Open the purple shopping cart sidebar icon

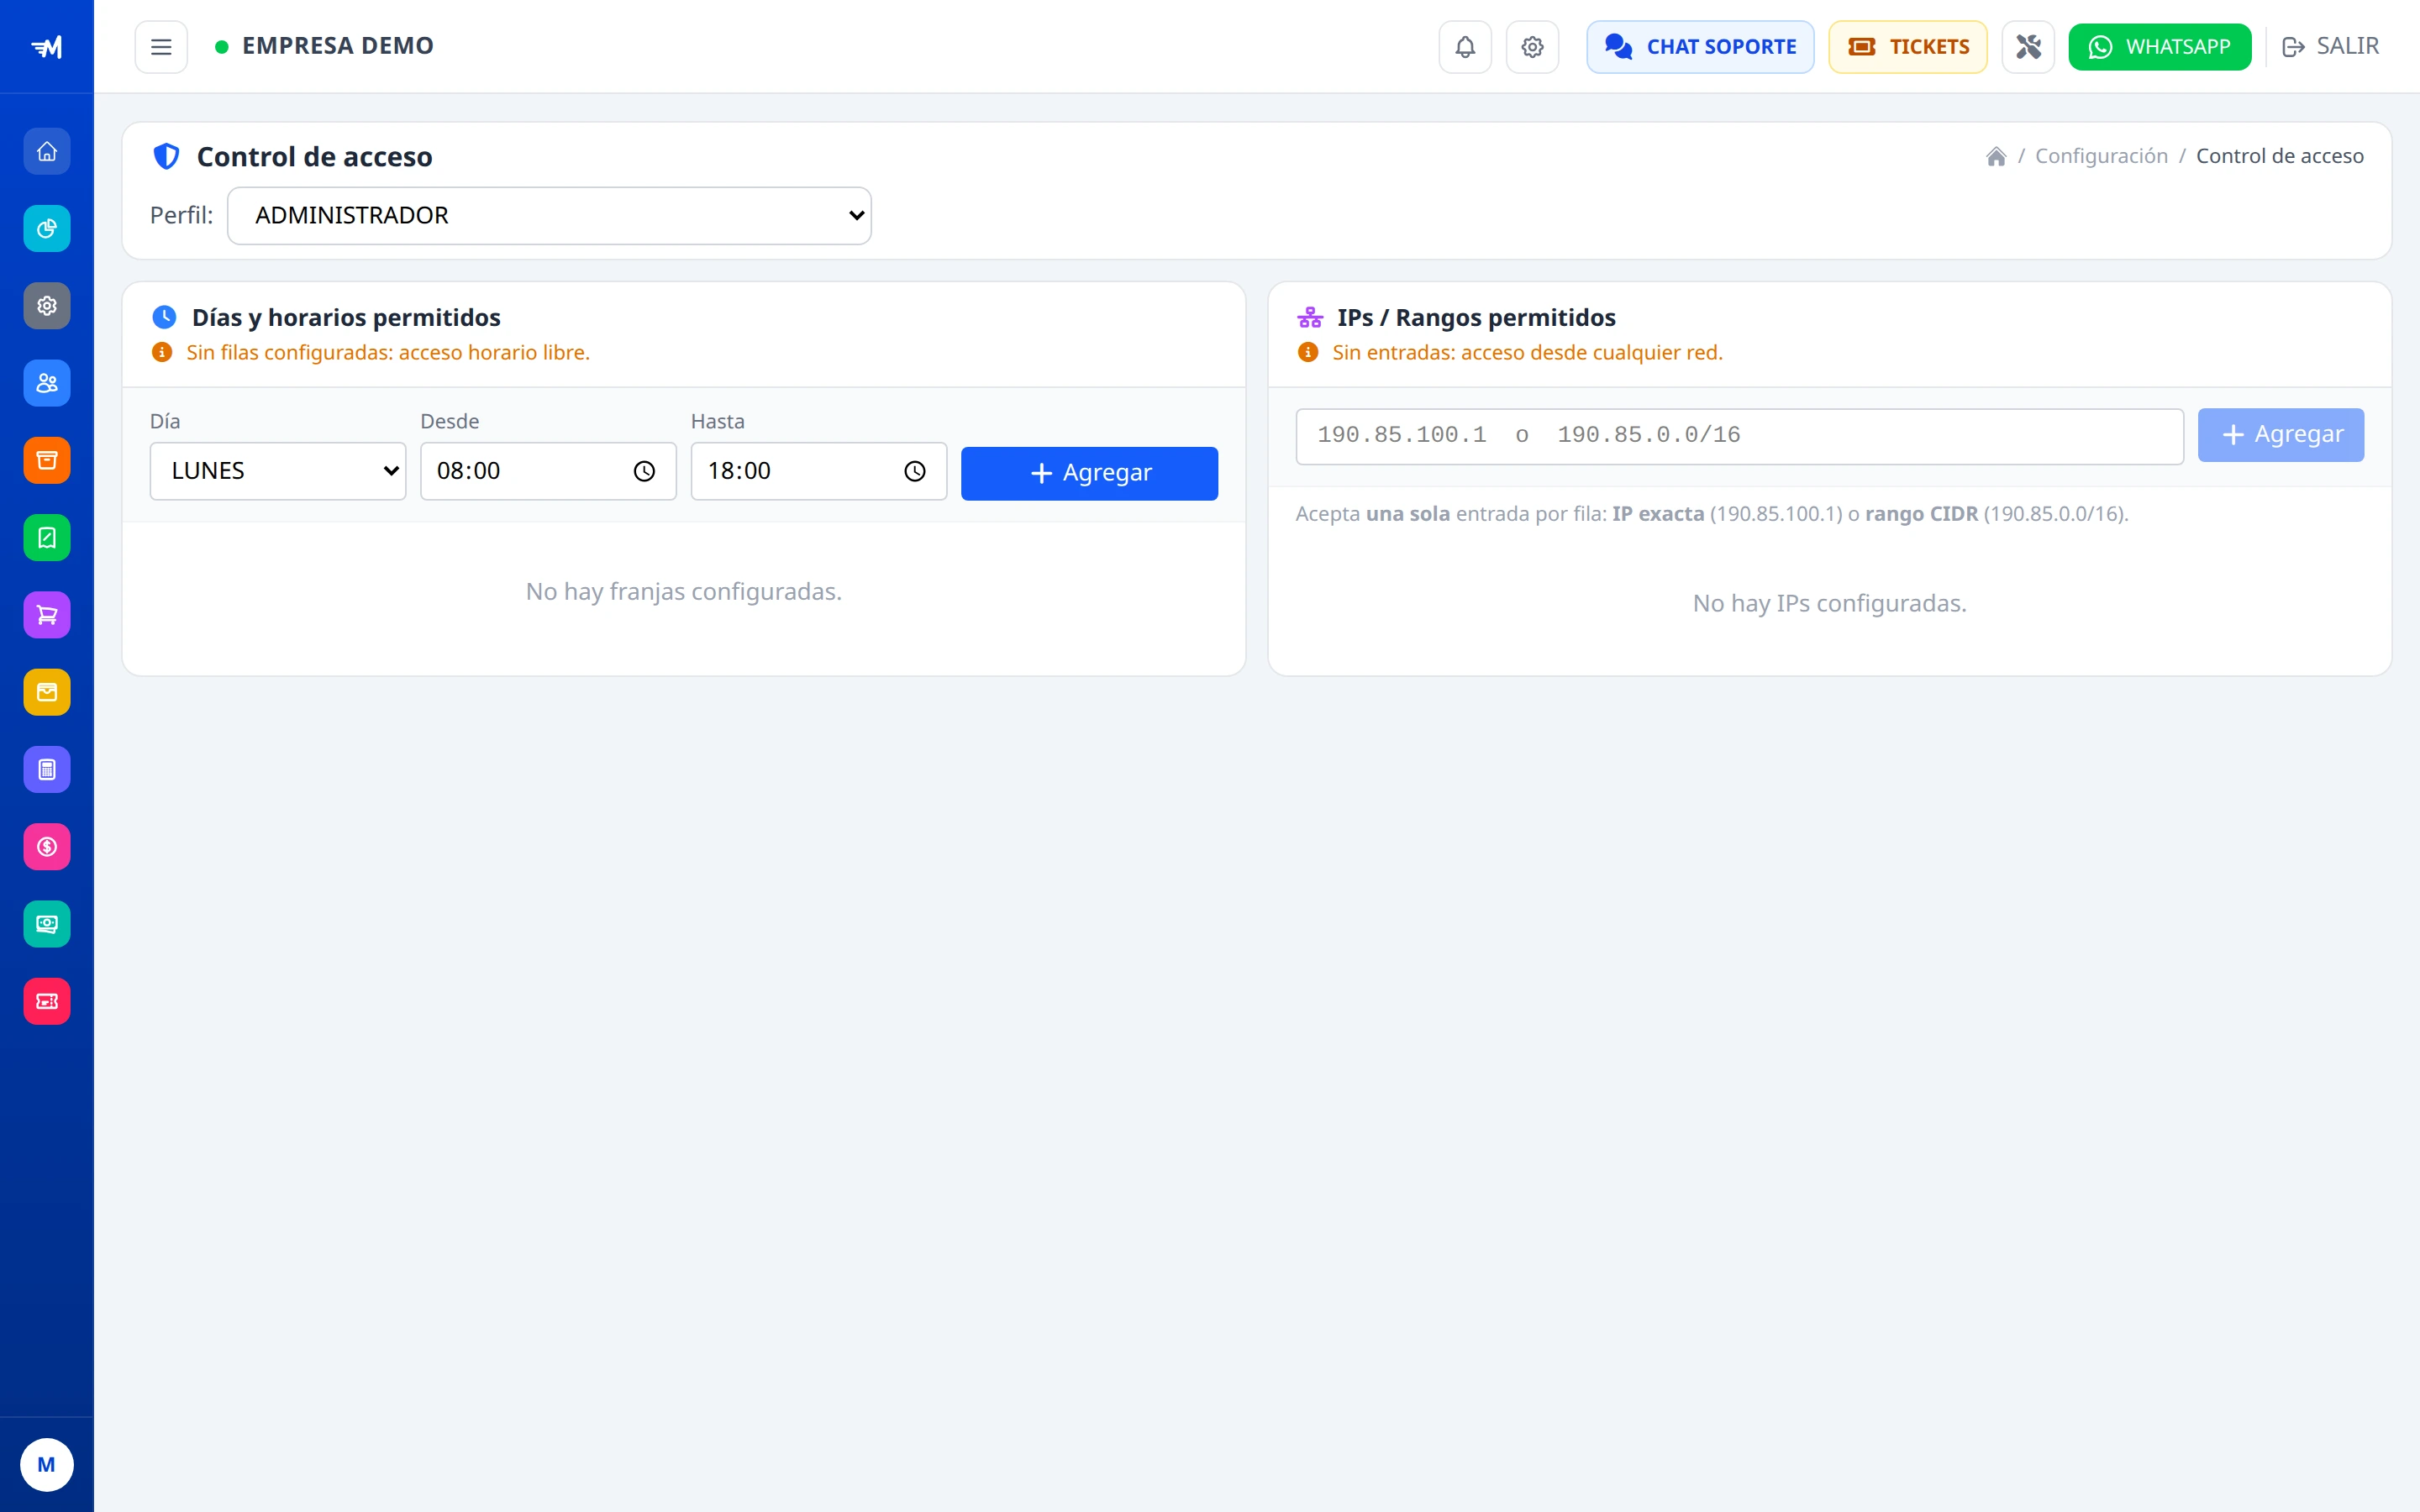coord(47,615)
